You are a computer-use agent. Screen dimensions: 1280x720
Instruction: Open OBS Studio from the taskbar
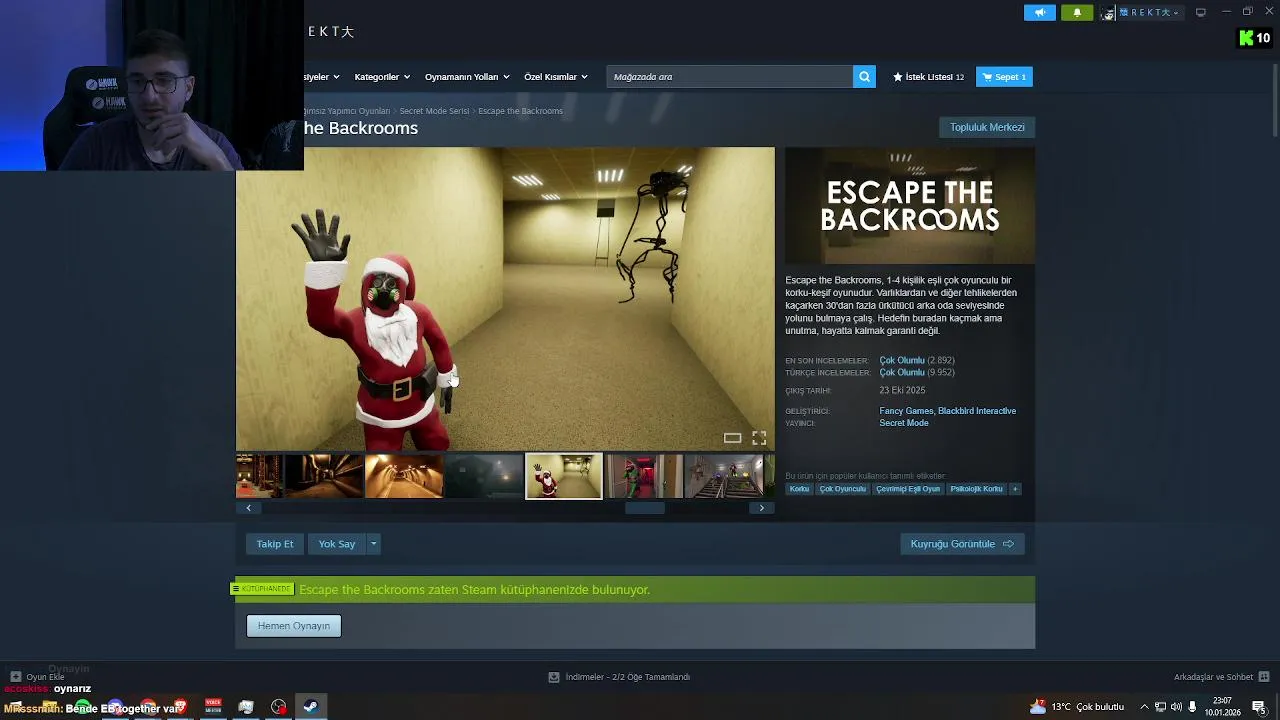pos(278,707)
